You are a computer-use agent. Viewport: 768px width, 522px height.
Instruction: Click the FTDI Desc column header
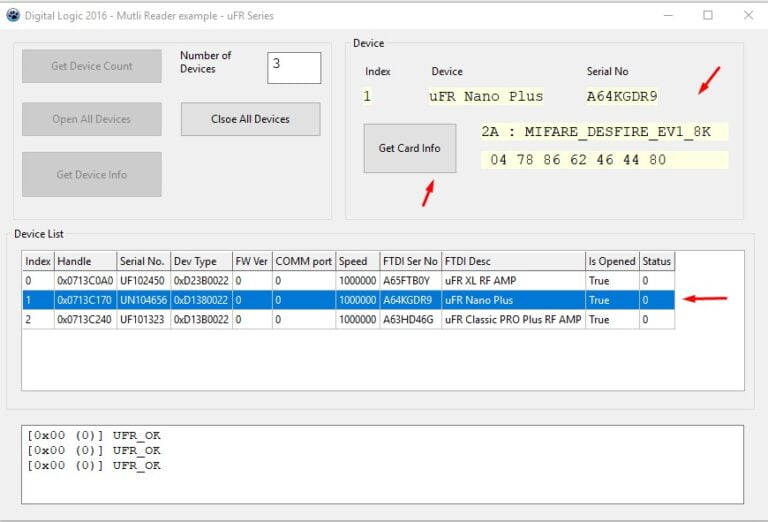[x=513, y=261]
